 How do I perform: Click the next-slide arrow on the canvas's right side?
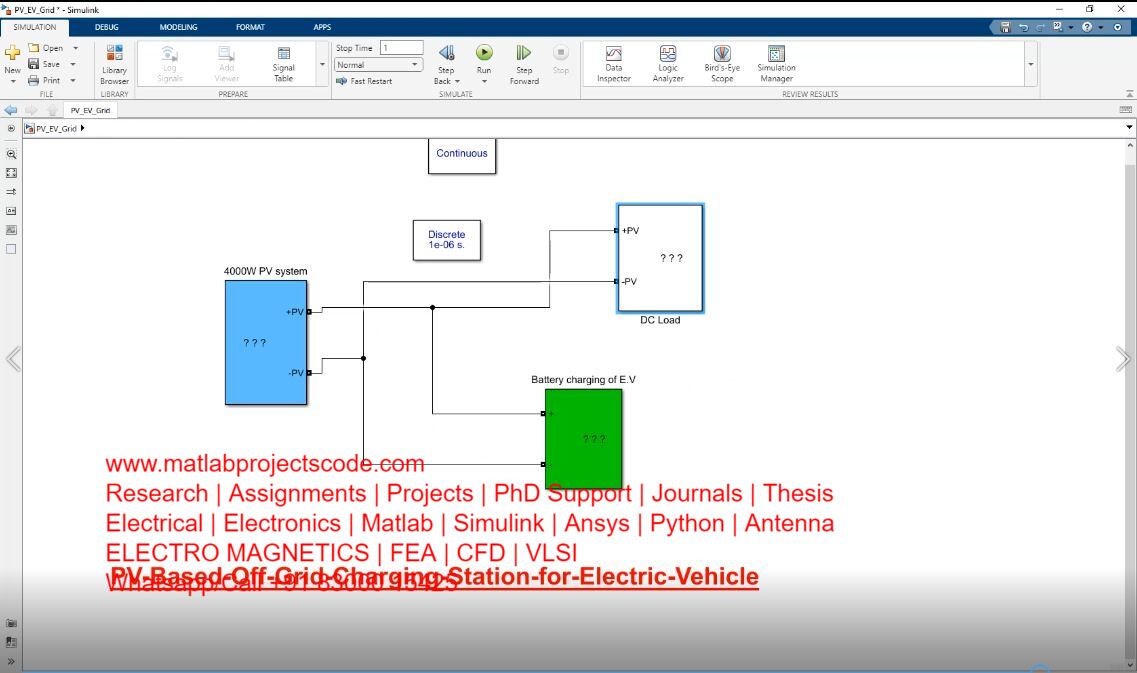click(1123, 359)
